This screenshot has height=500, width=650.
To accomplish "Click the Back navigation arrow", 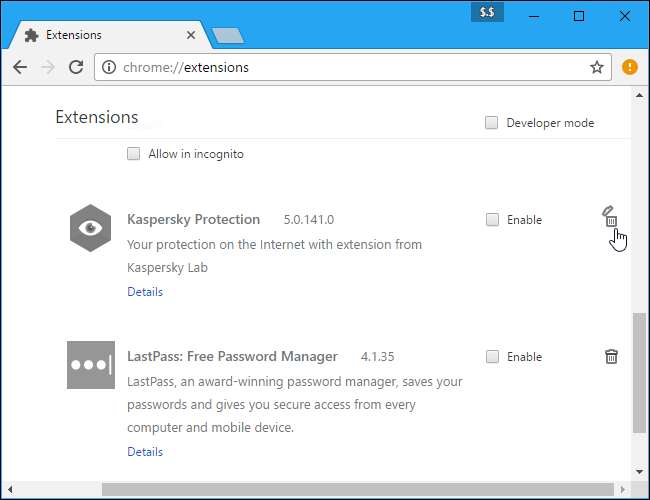I will coord(19,67).
